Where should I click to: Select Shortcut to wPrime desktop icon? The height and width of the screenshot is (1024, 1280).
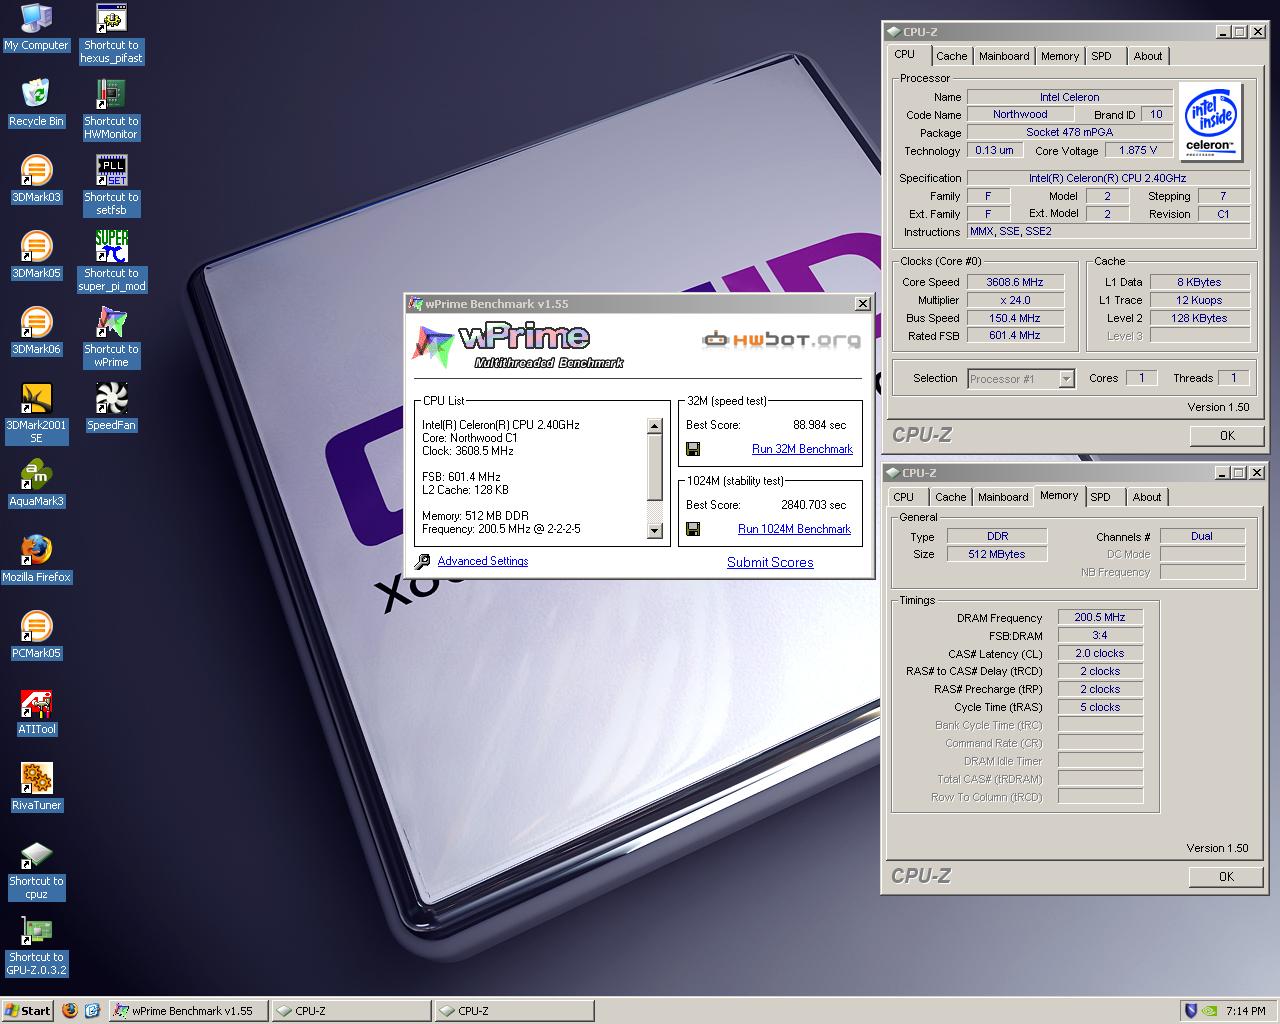point(111,338)
